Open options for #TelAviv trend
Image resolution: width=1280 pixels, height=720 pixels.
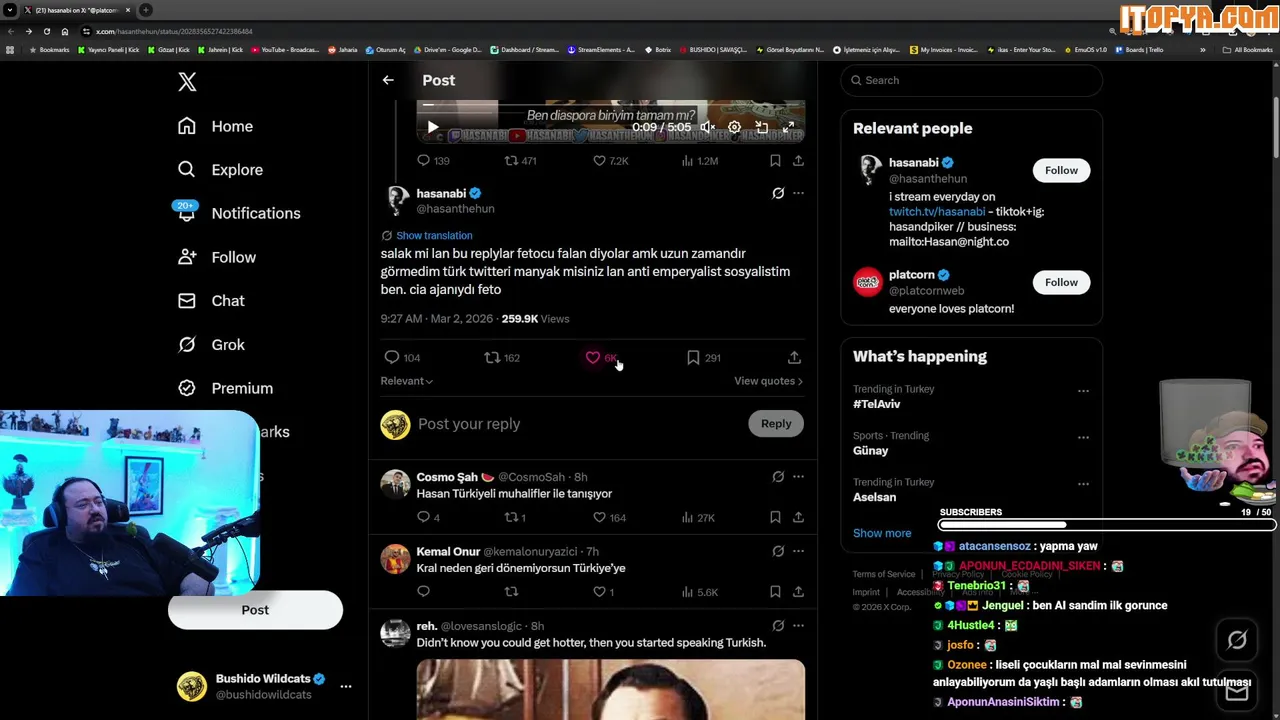point(1083,391)
